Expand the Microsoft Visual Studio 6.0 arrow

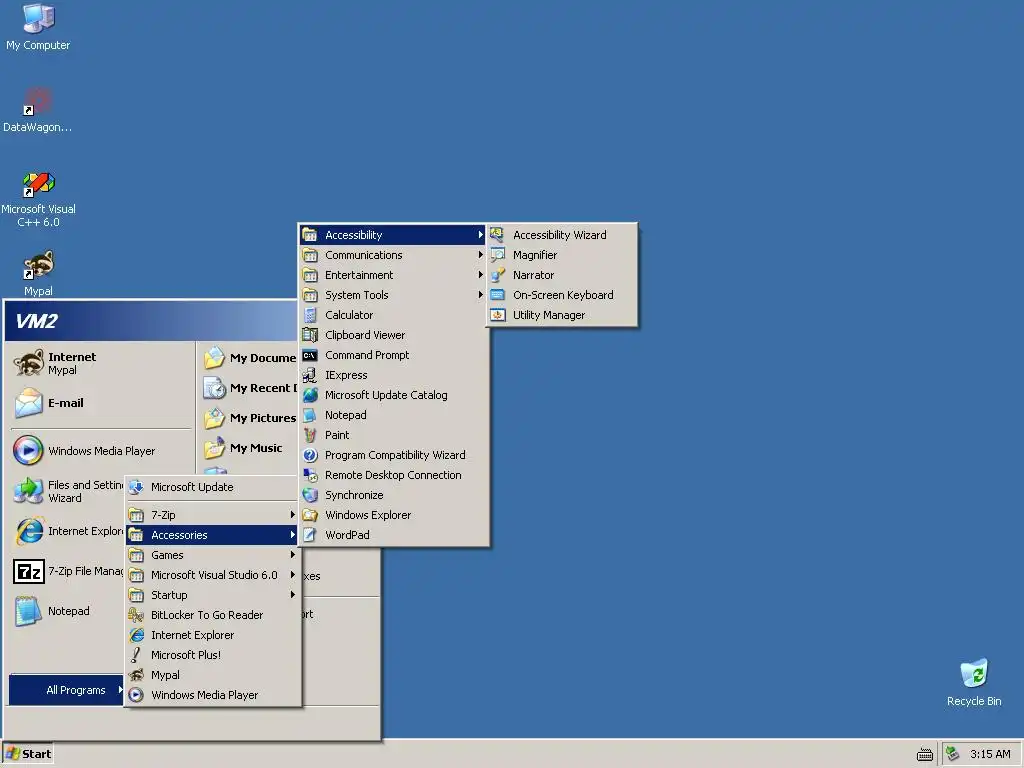293,575
